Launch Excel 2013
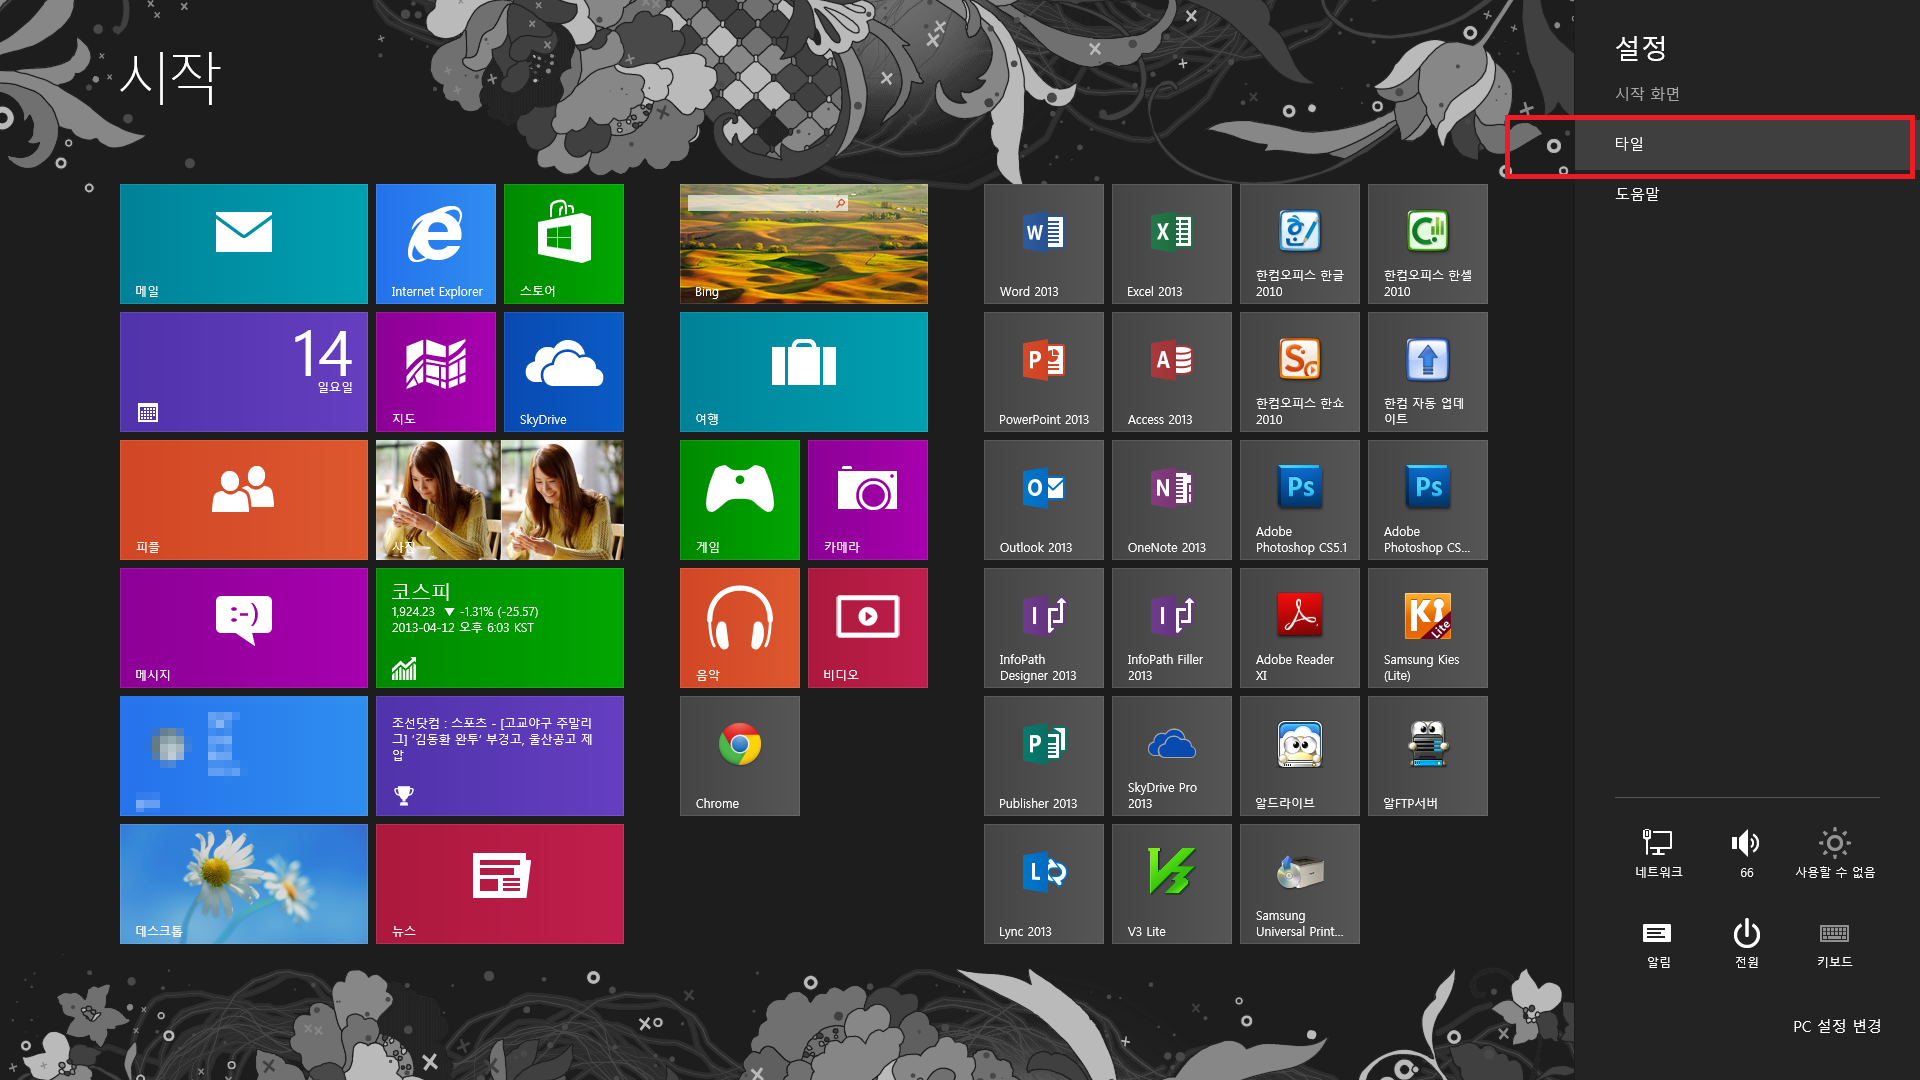Image resolution: width=1920 pixels, height=1080 pixels. click(1172, 244)
